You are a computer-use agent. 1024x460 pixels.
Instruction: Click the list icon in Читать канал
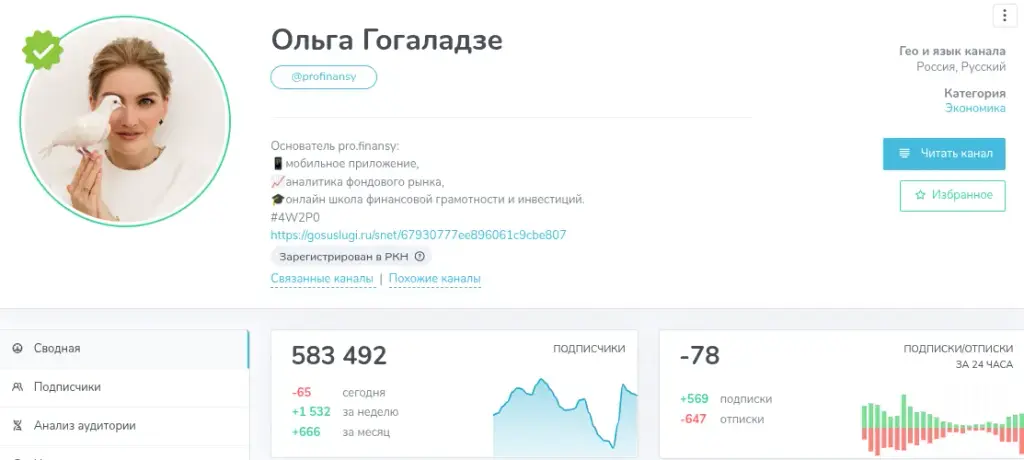coord(904,154)
